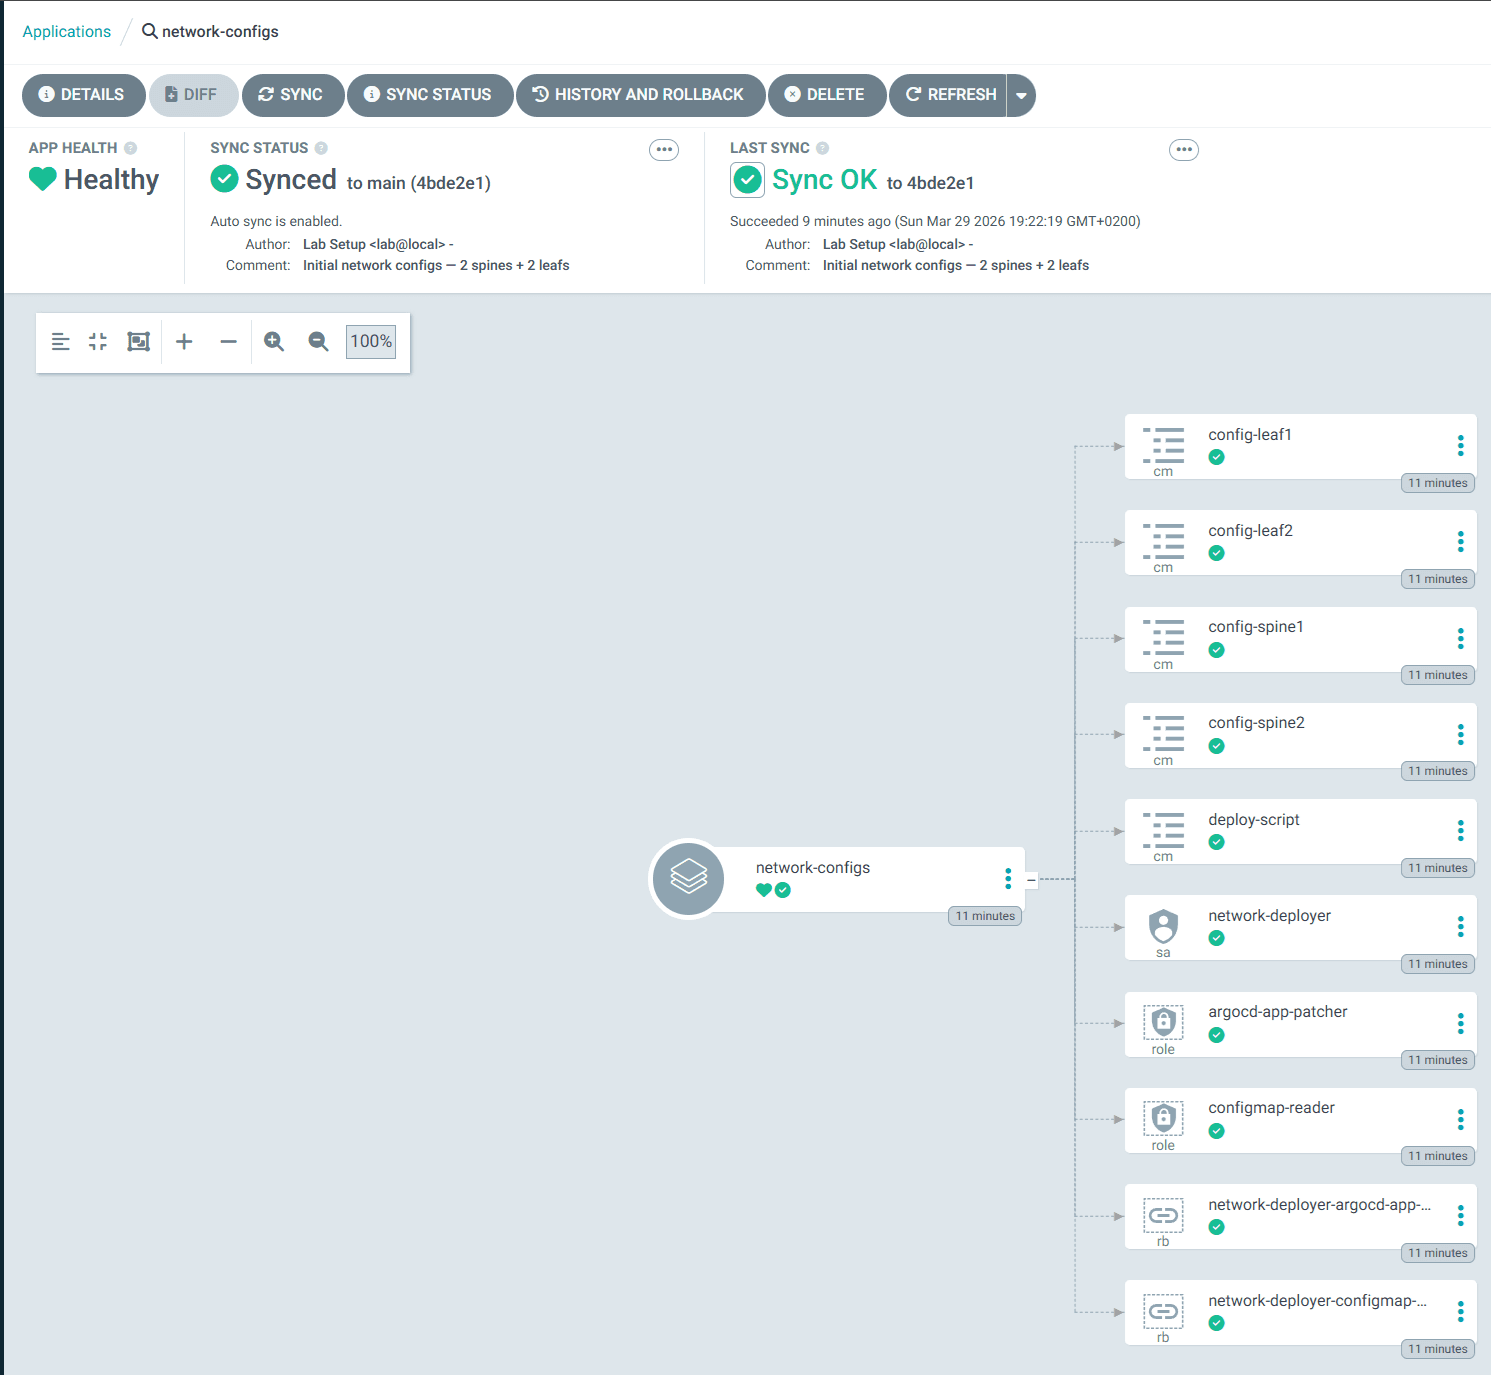This screenshot has height=1375, width=1491.
Task: Open the Refresh dropdown arrow
Action: (1021, 96)
